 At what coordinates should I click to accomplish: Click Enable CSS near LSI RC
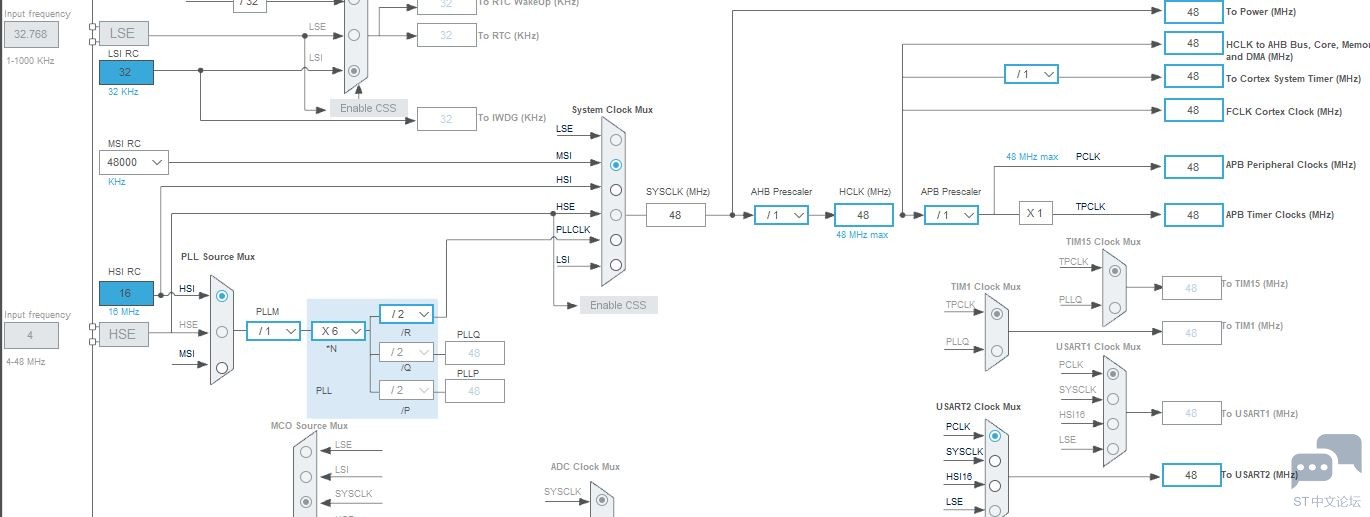[368, 108]
